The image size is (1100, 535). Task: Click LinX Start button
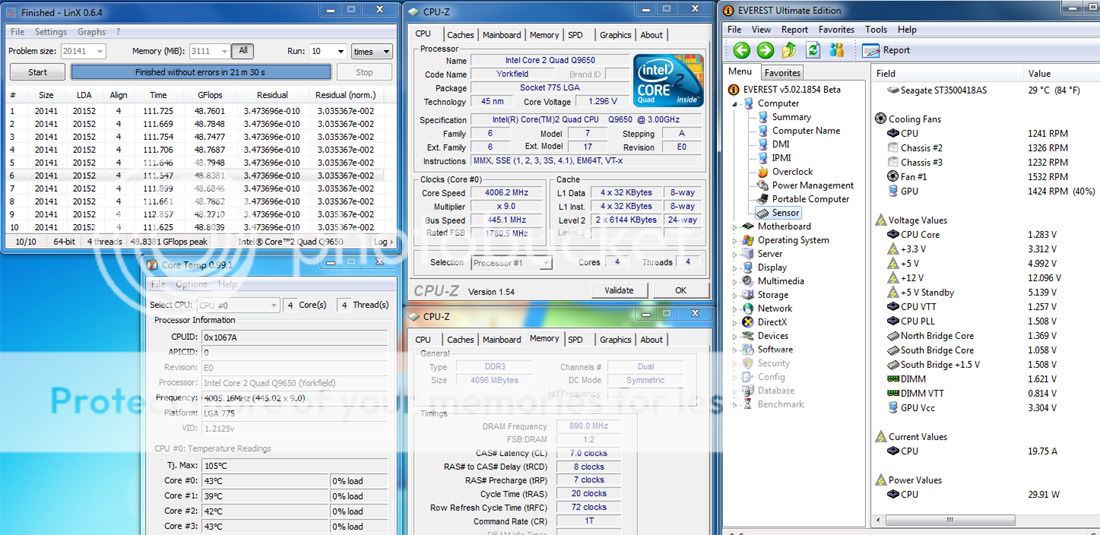click(38, 72)
